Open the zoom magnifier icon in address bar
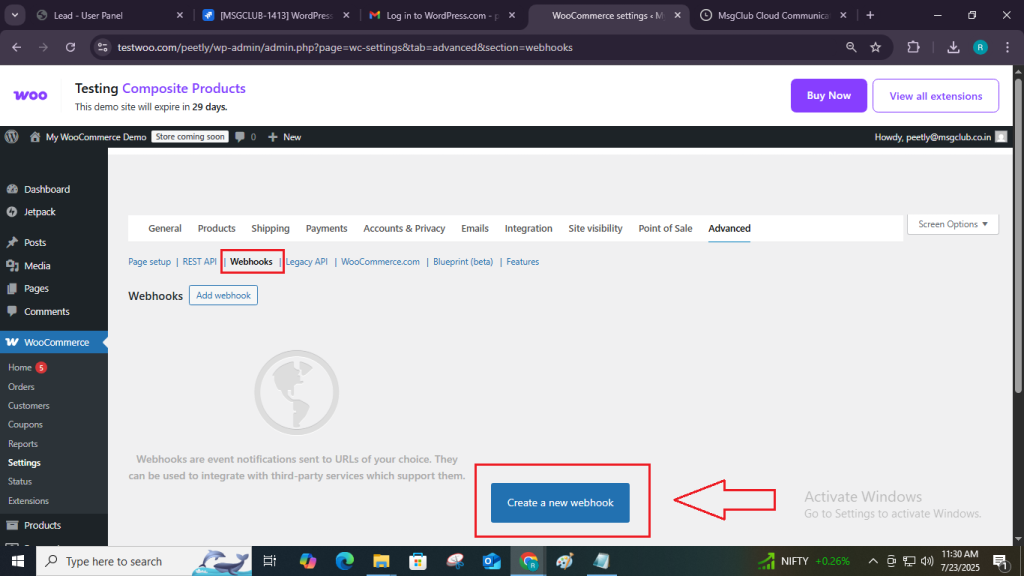This screenshot has height=576, width=1024. click(851, 47)
